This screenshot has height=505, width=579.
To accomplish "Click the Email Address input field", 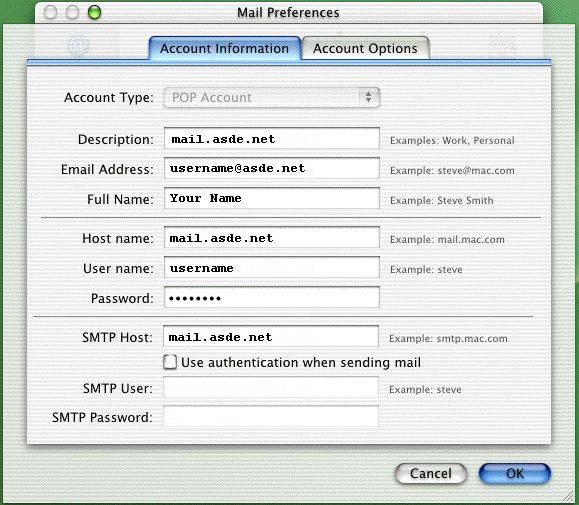I will point(272,168).
